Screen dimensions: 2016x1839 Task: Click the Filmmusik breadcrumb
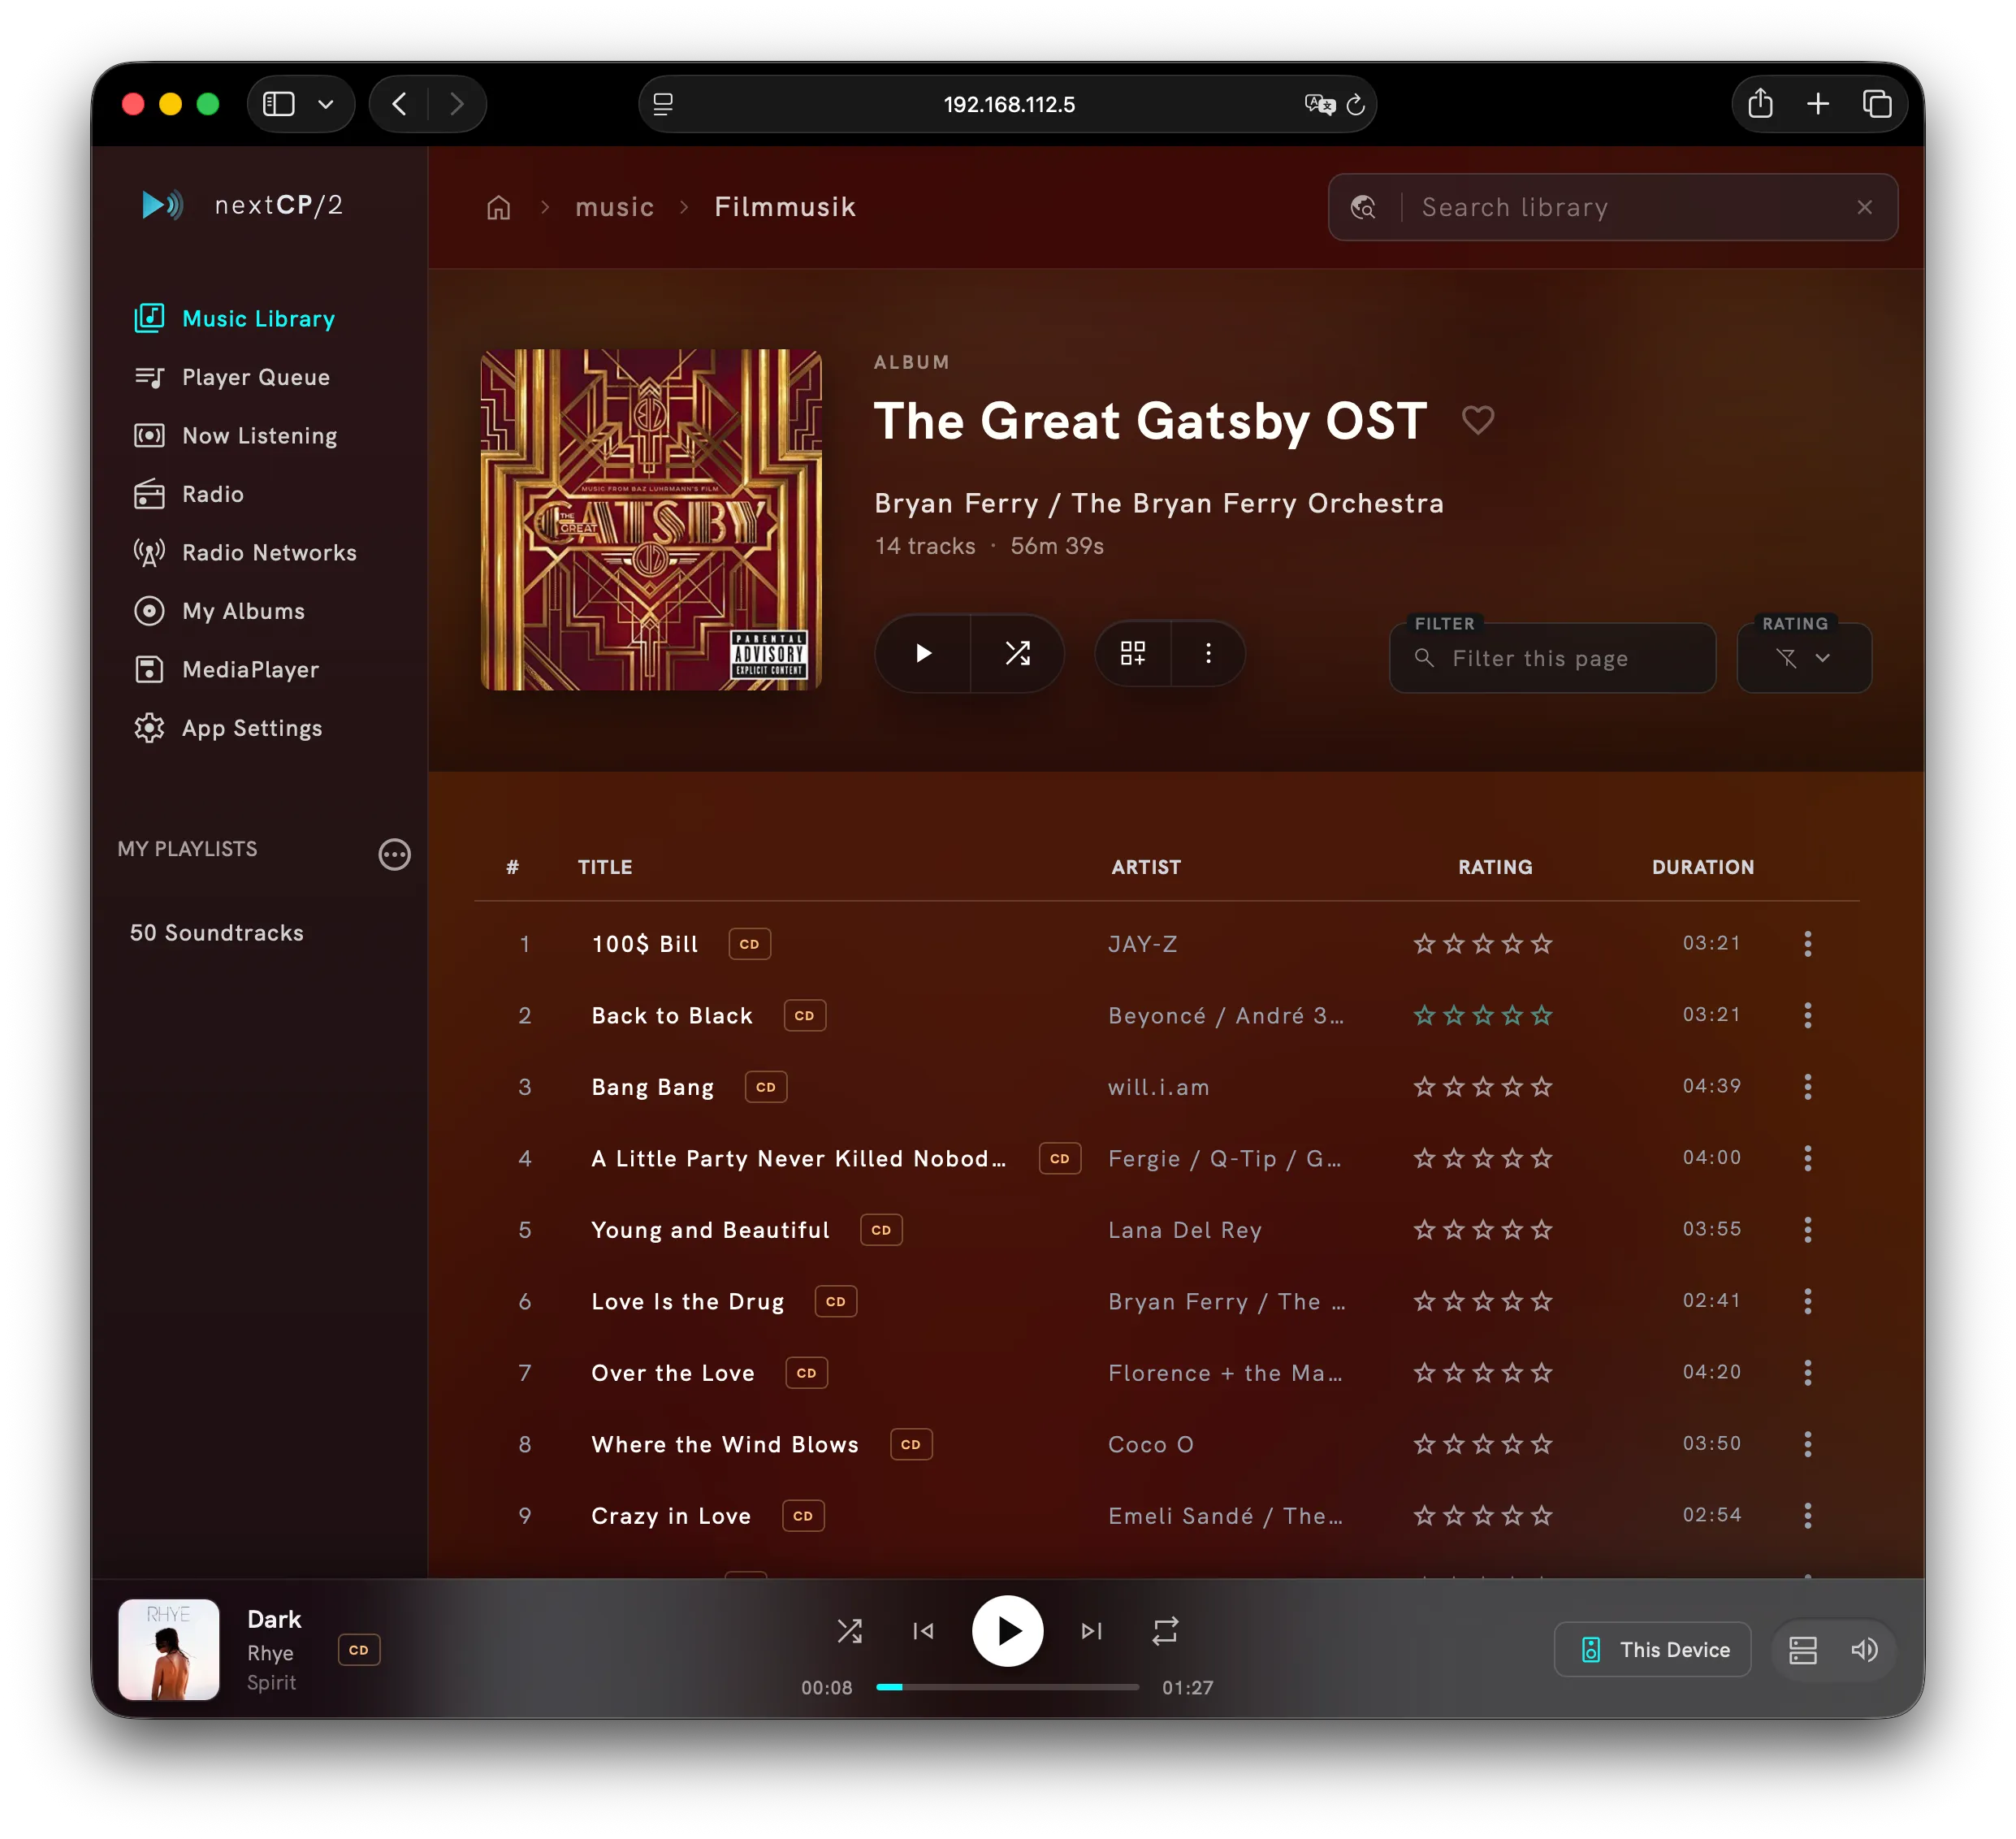[x=784, y=207]
